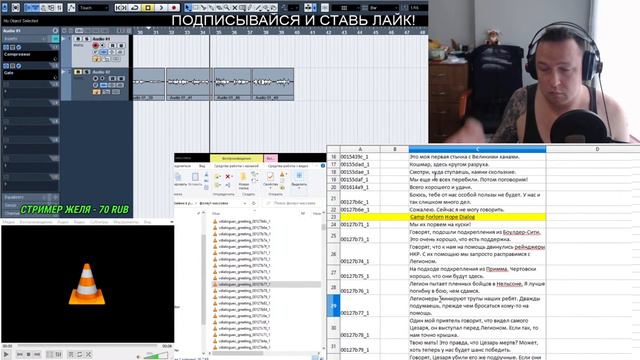640x360 pixels.
Task: Click Cubase transport stop button (yellow)
Action: (x=148, y=7)
